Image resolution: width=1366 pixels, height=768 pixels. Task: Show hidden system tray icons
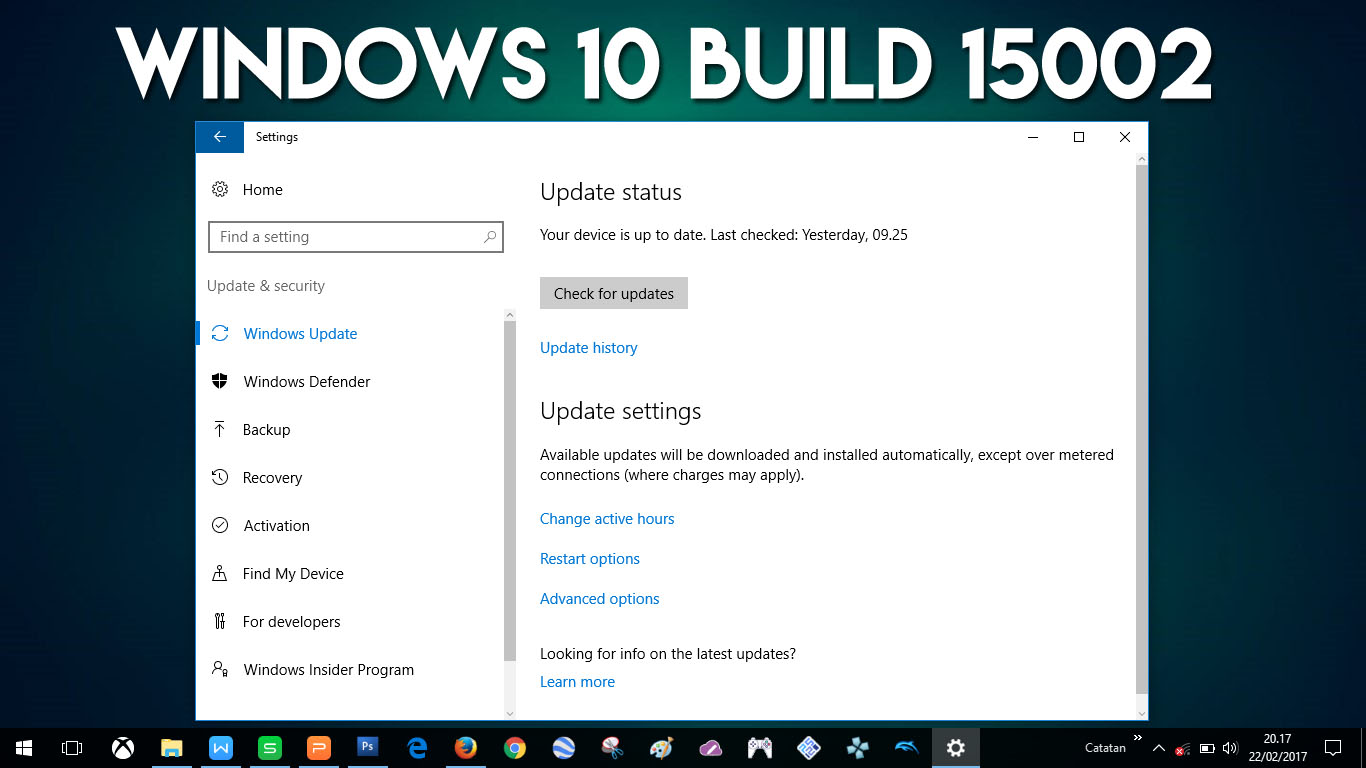click(x=1159, y=748)
